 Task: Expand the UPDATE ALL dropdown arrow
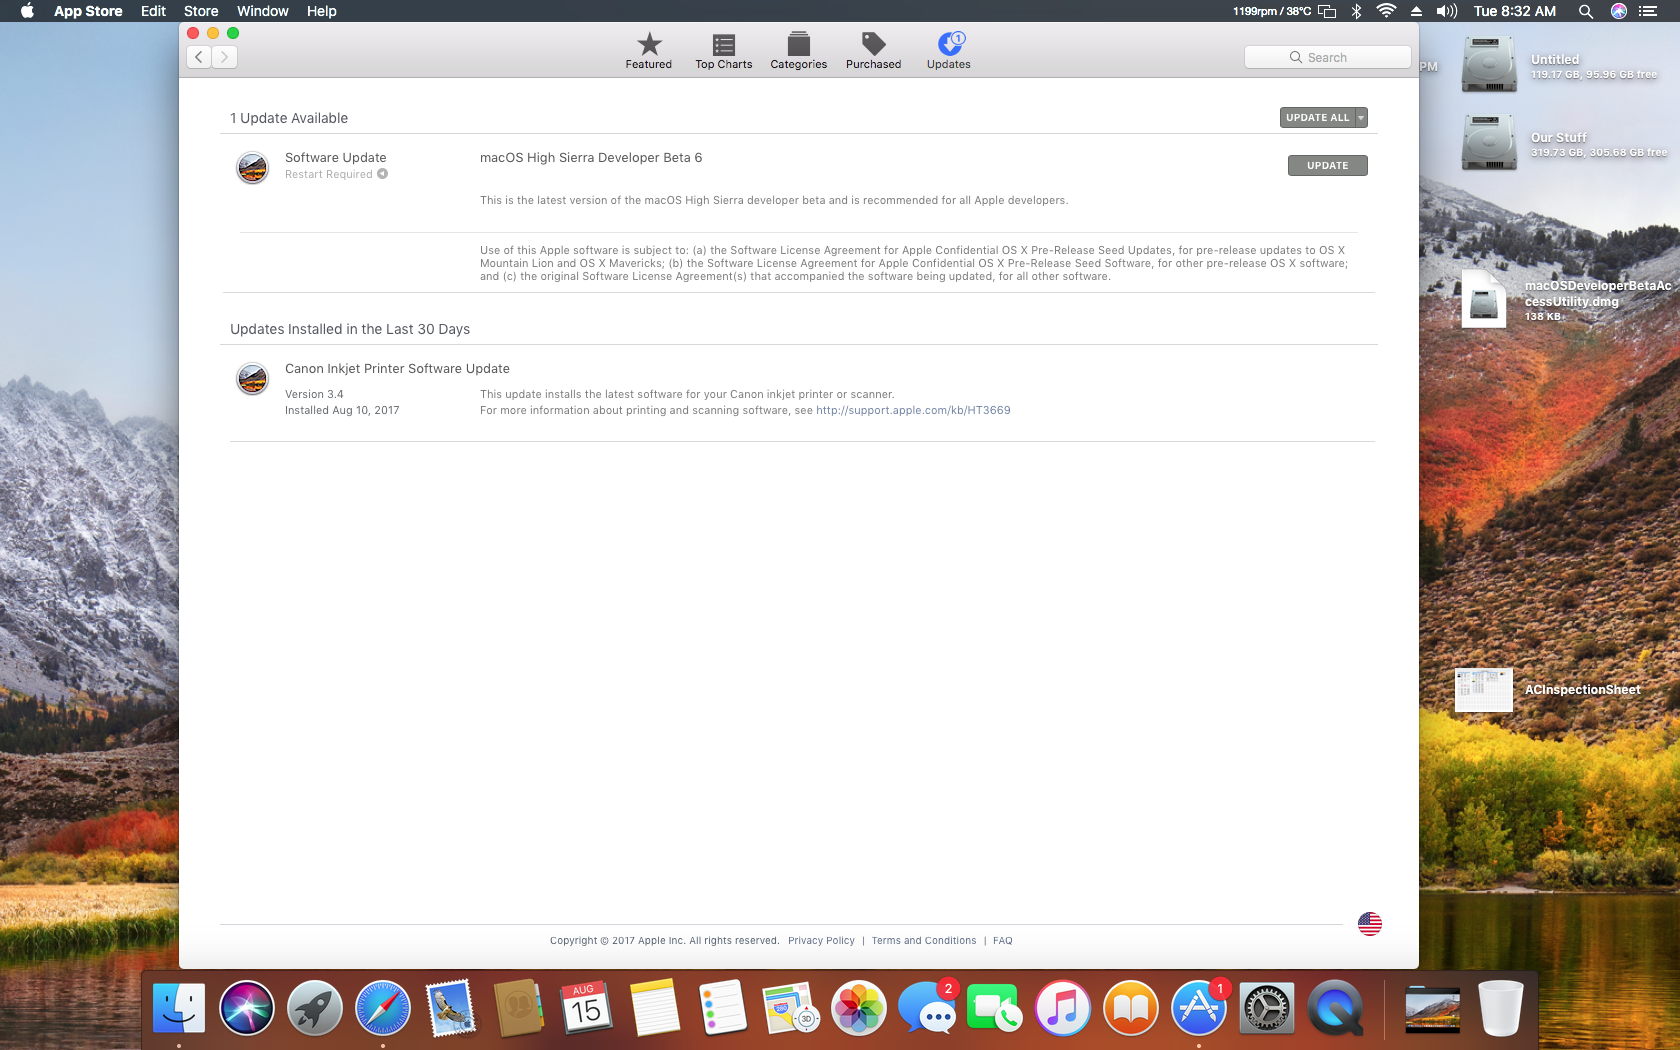(x=1361, y=117)
